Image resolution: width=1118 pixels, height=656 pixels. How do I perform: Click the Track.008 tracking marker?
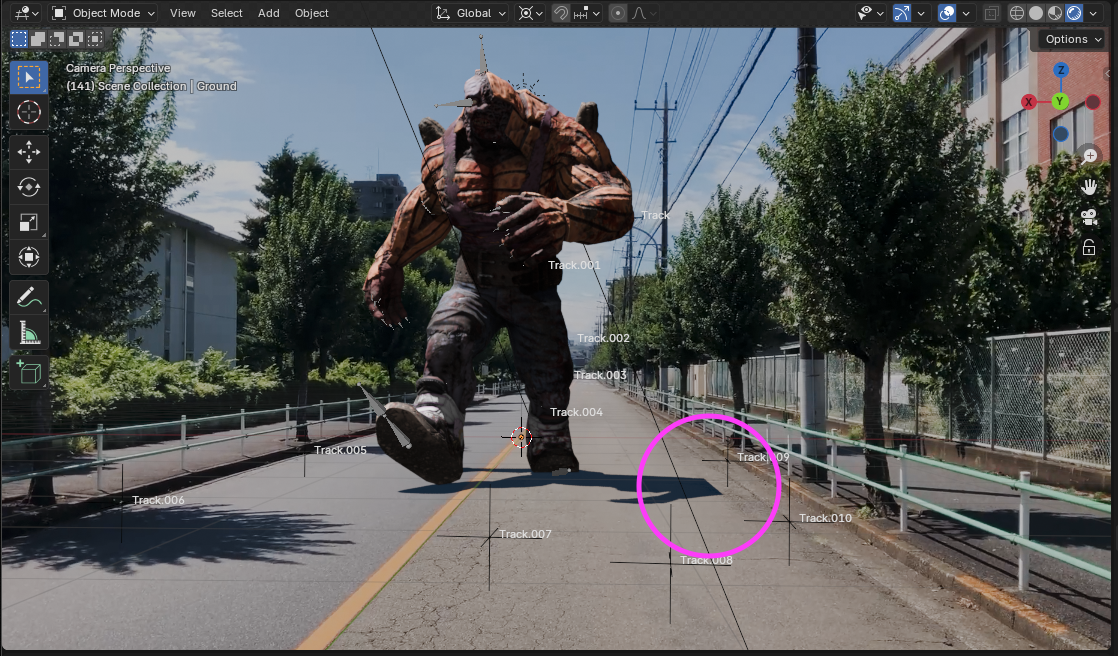(x=670, y=563)
